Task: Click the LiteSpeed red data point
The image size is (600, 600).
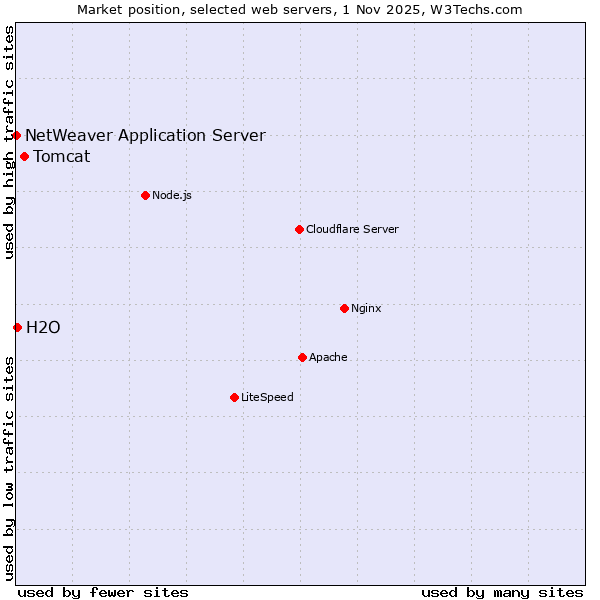Action: click(x=234, y=397)
